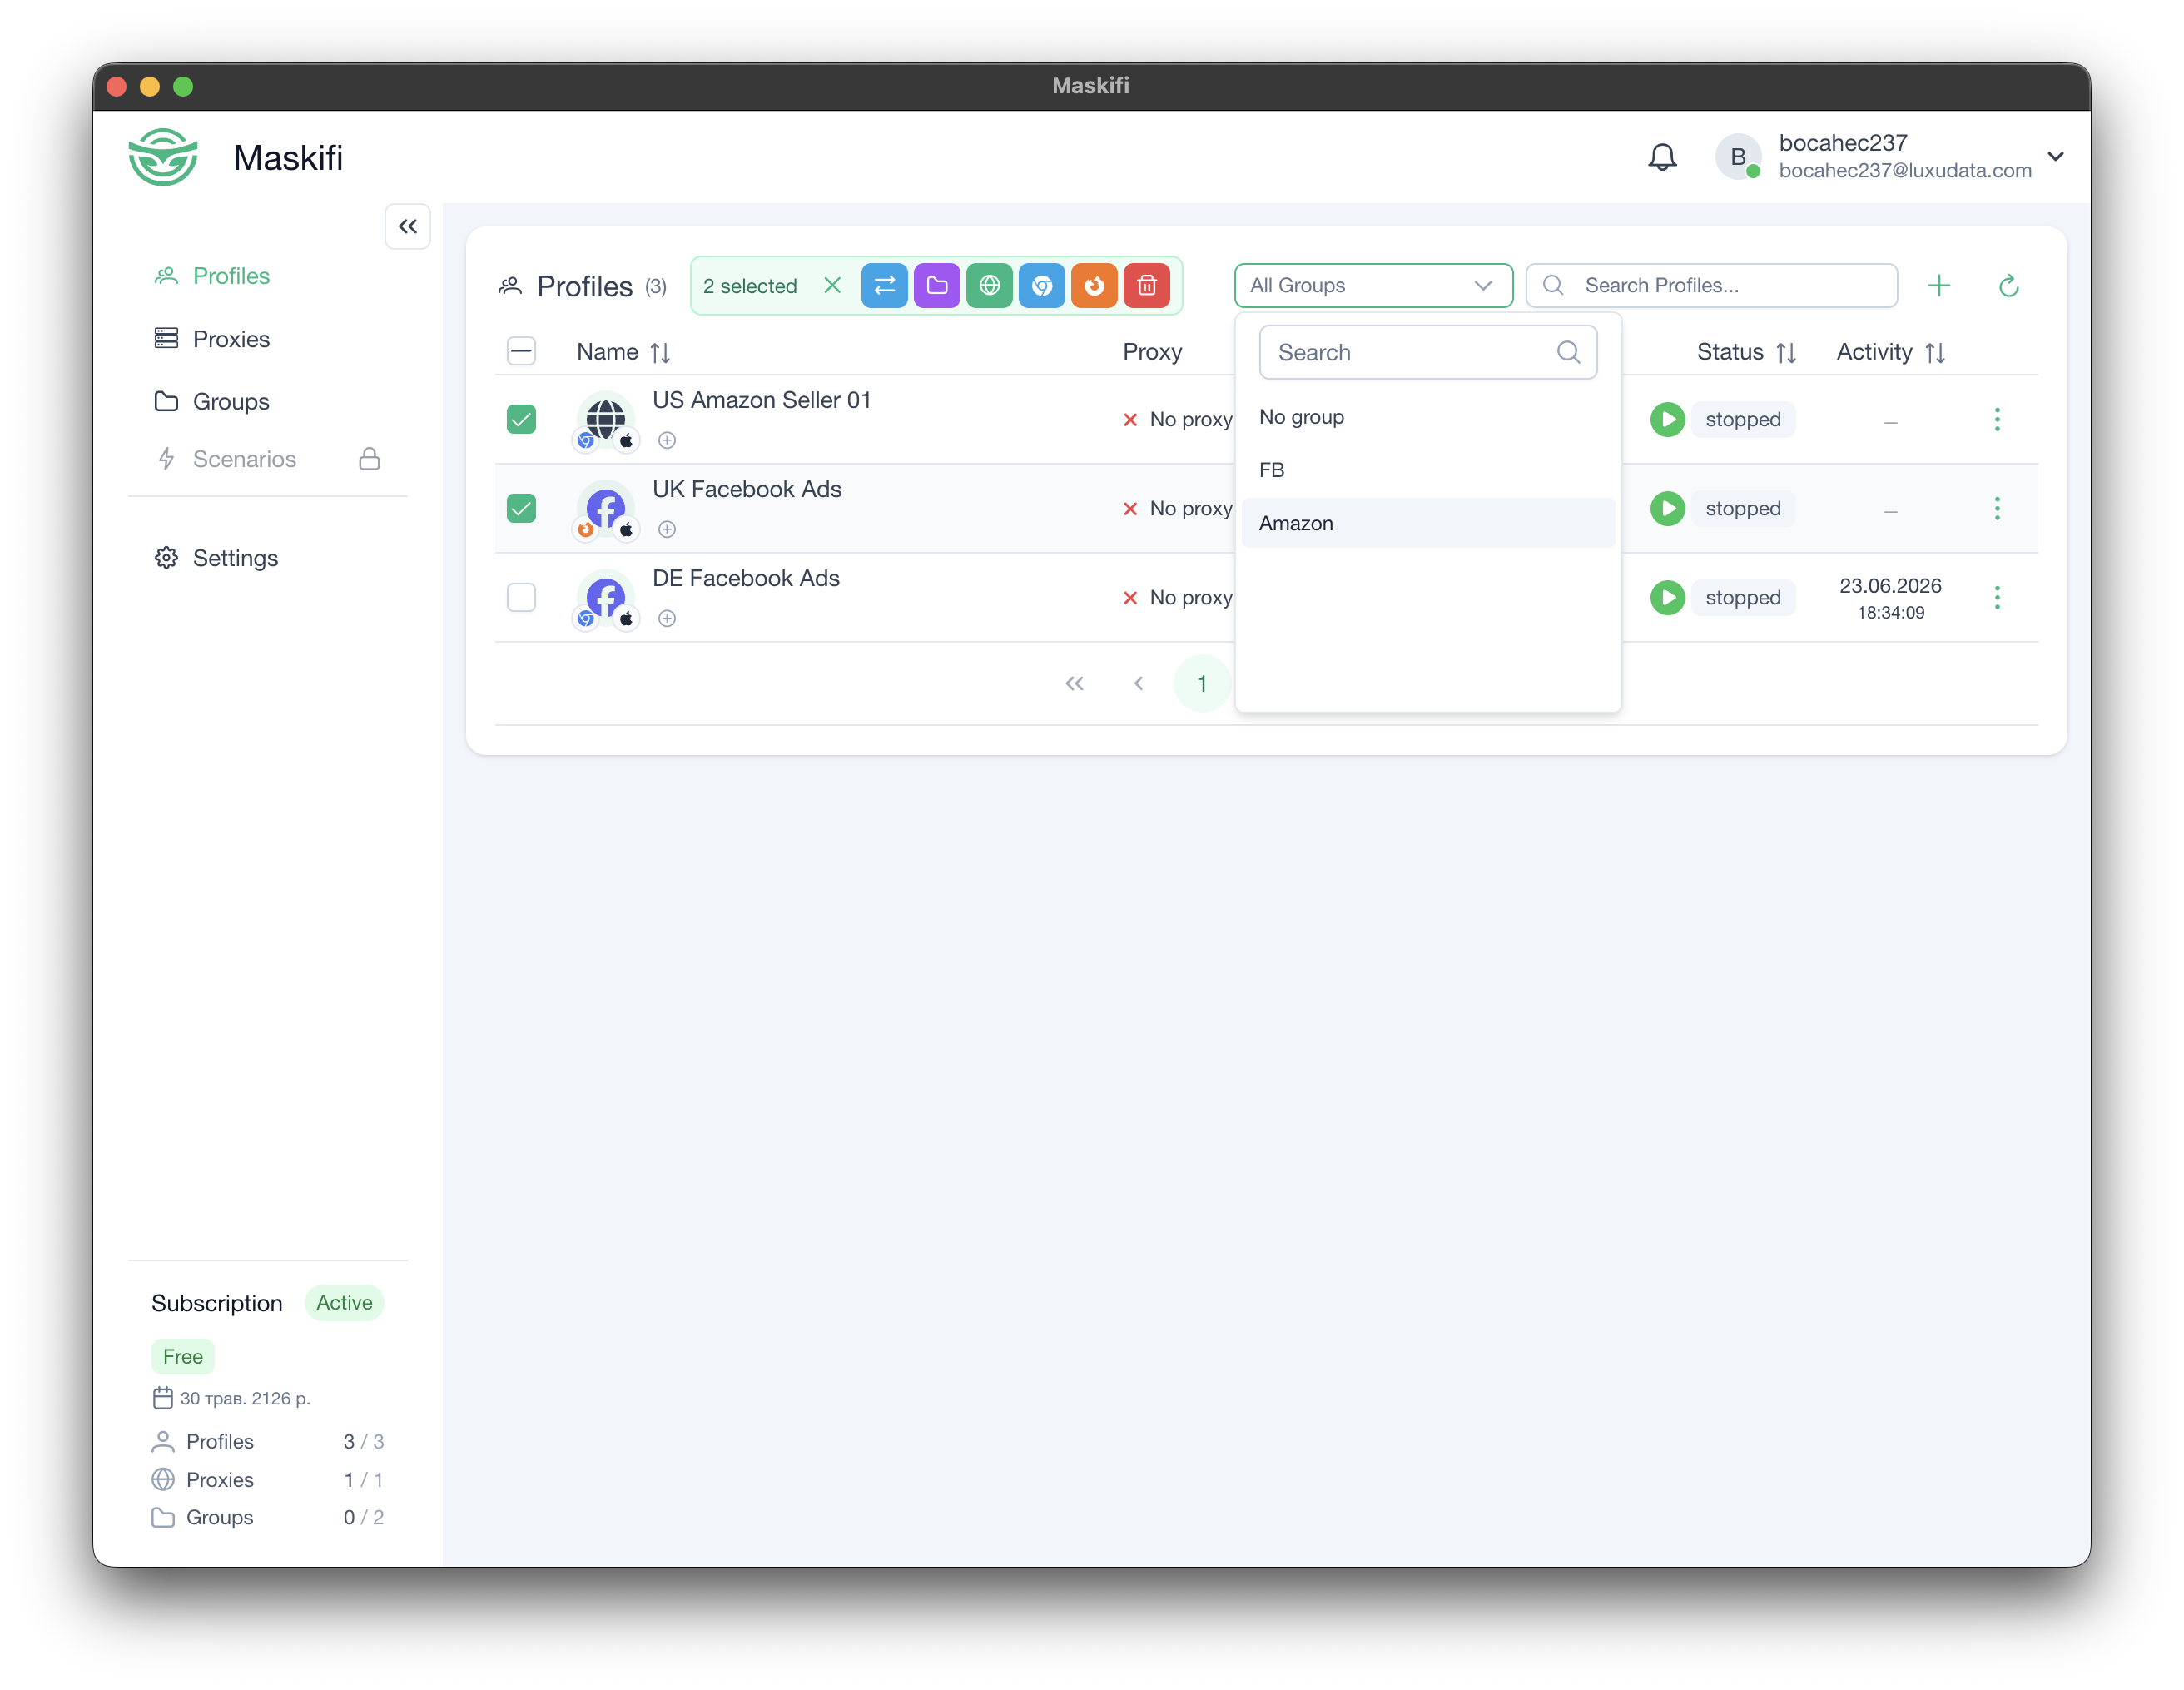Select page 1 in pagination
This screenshot has height=1690, width=2184.
(1202, 684)
